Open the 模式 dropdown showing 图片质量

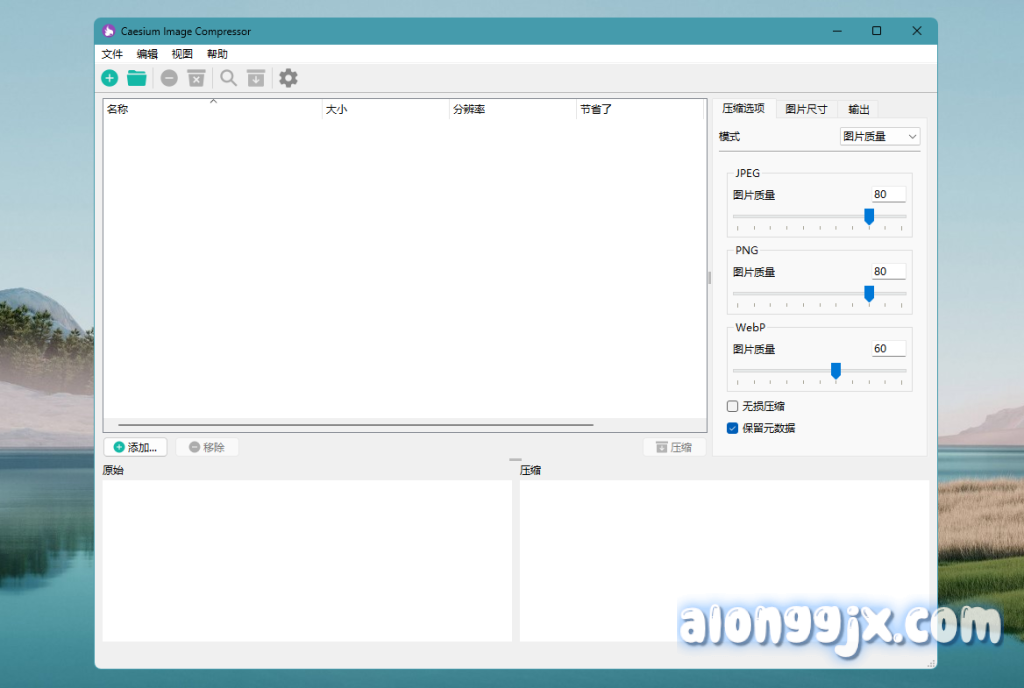click(879, 136)
